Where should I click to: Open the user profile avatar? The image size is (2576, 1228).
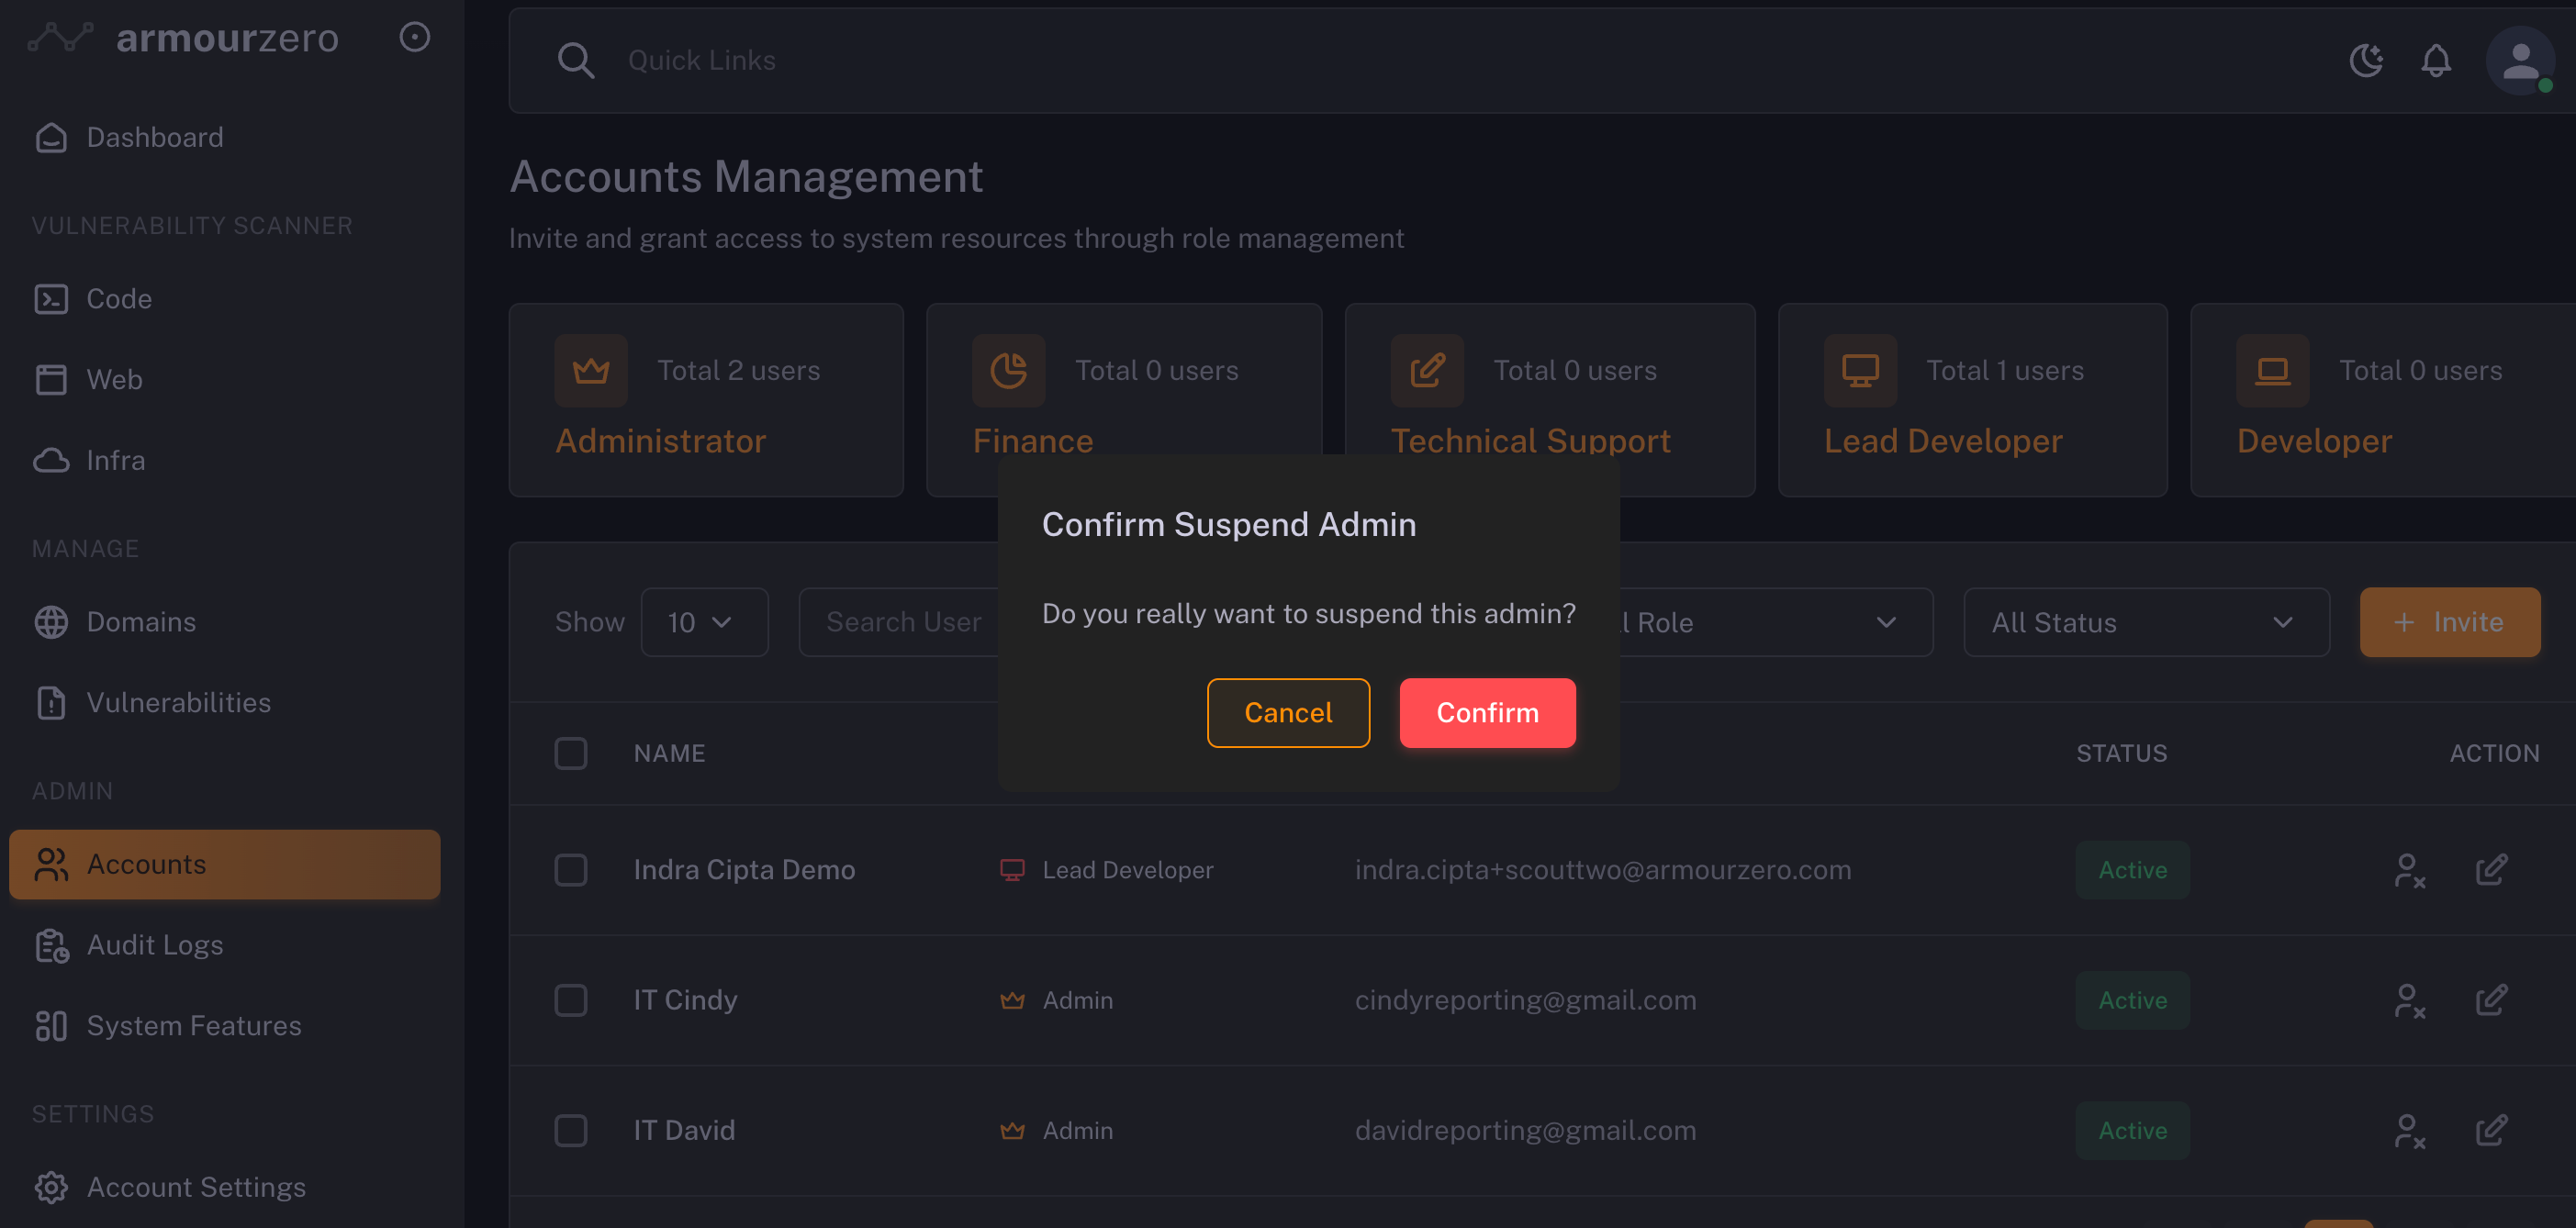coord(2519,61)
